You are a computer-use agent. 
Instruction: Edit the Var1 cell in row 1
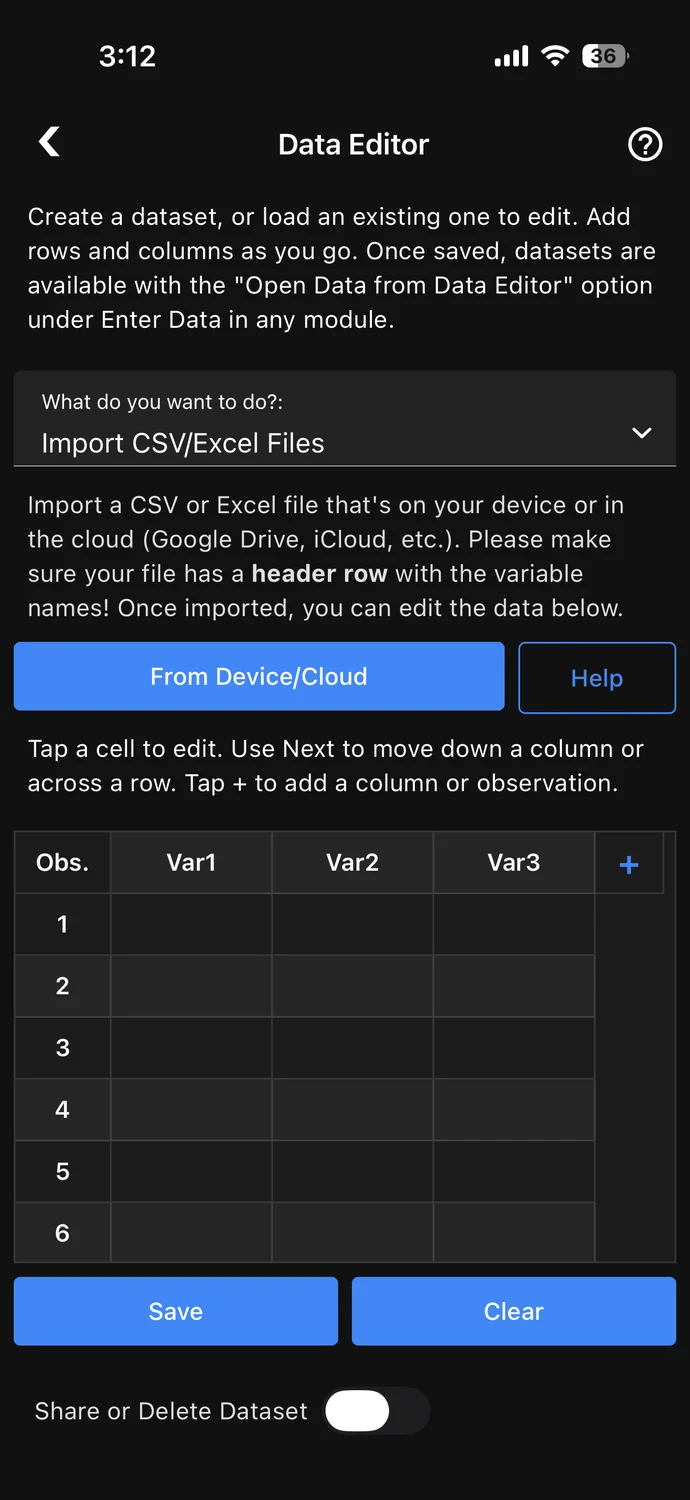click(x=191, y=924)
